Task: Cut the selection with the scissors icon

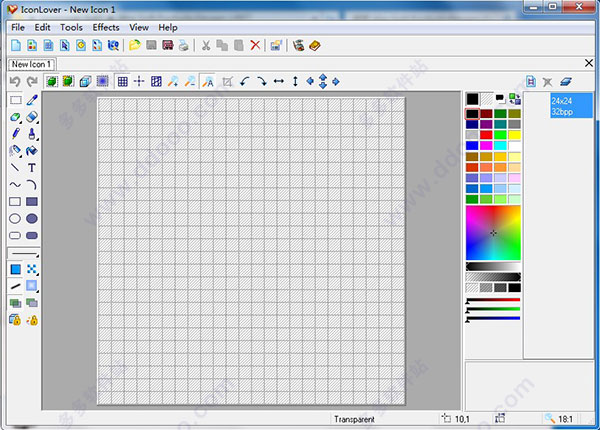Action: point(206,46)
